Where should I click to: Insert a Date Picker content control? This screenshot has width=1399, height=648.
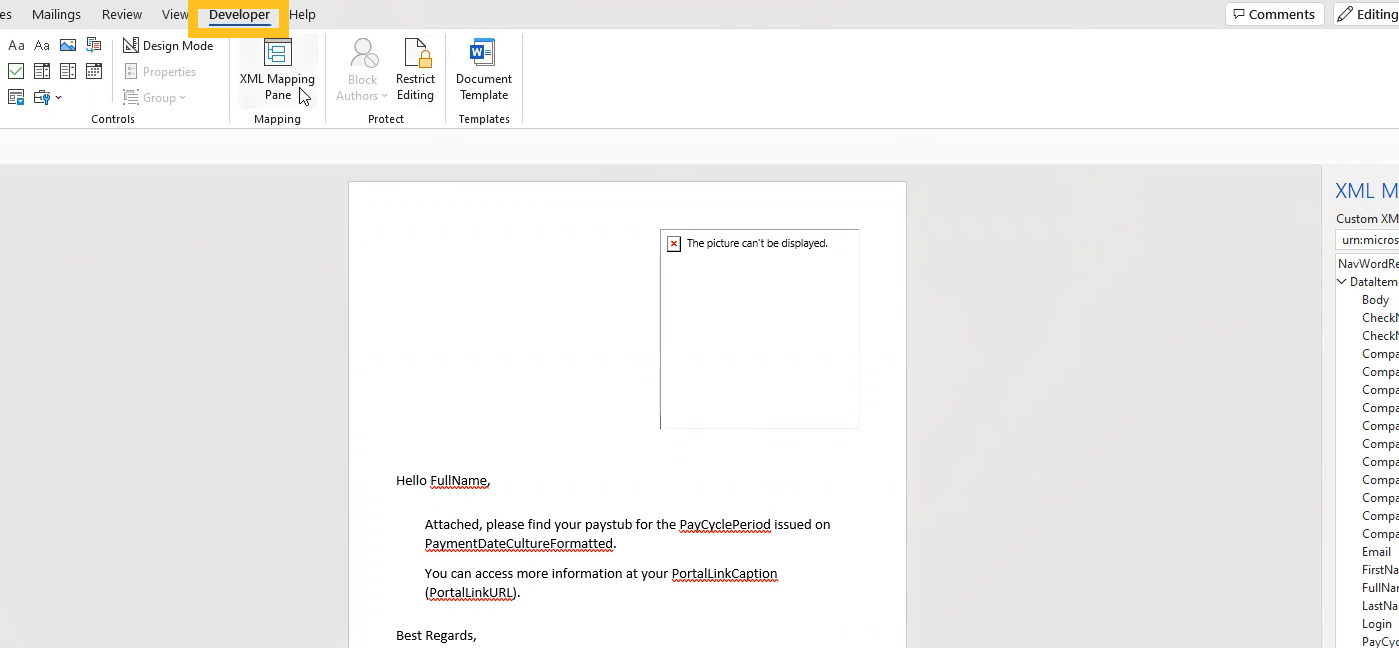[x=94, y=71]
